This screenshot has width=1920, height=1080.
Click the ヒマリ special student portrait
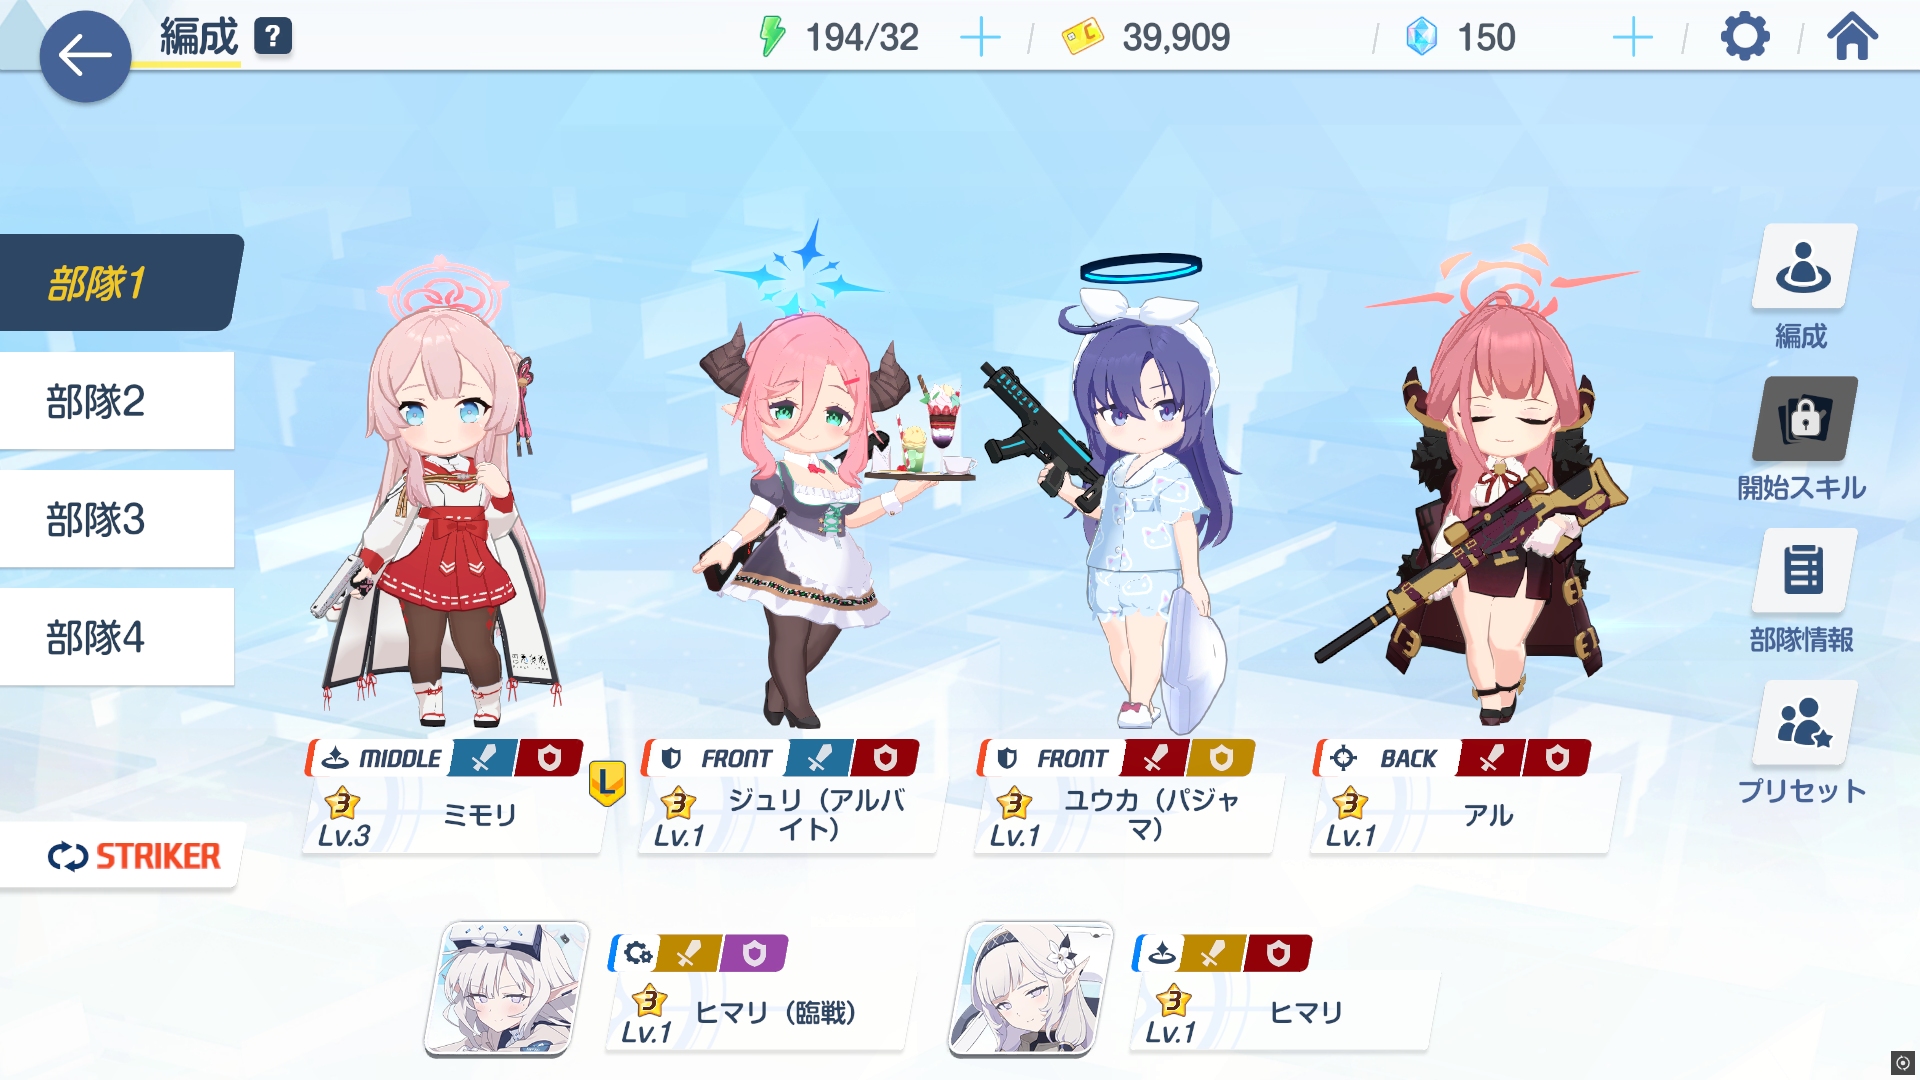click(1031, 989)
